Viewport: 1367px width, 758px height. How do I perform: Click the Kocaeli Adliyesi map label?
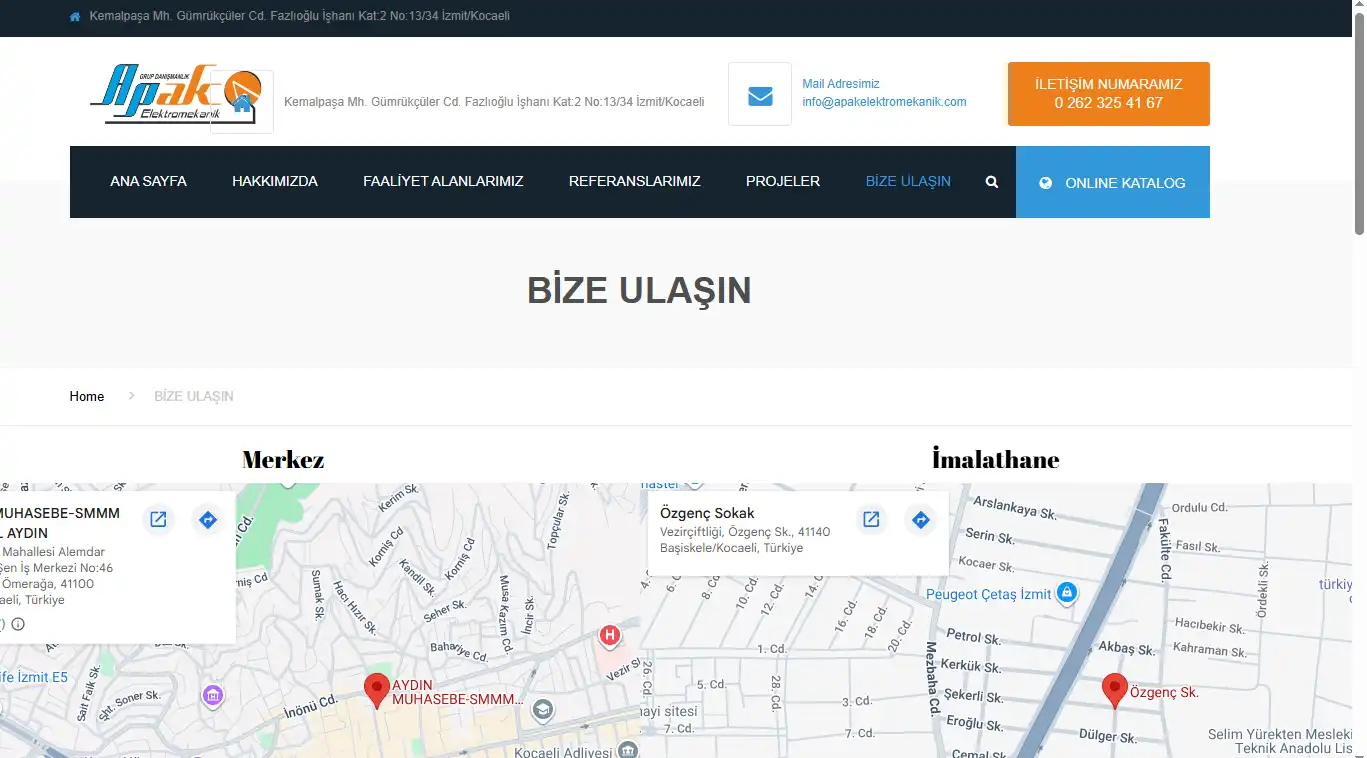[562, 752]
